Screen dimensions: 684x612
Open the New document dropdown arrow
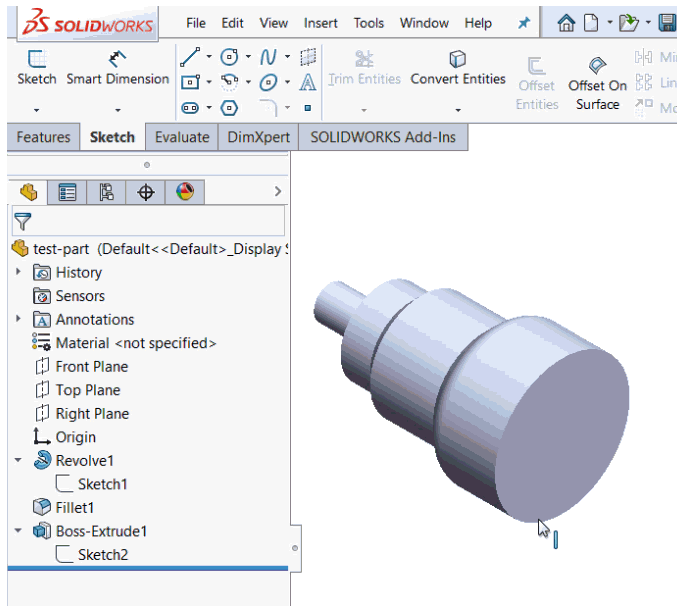(x=610, y=22)
